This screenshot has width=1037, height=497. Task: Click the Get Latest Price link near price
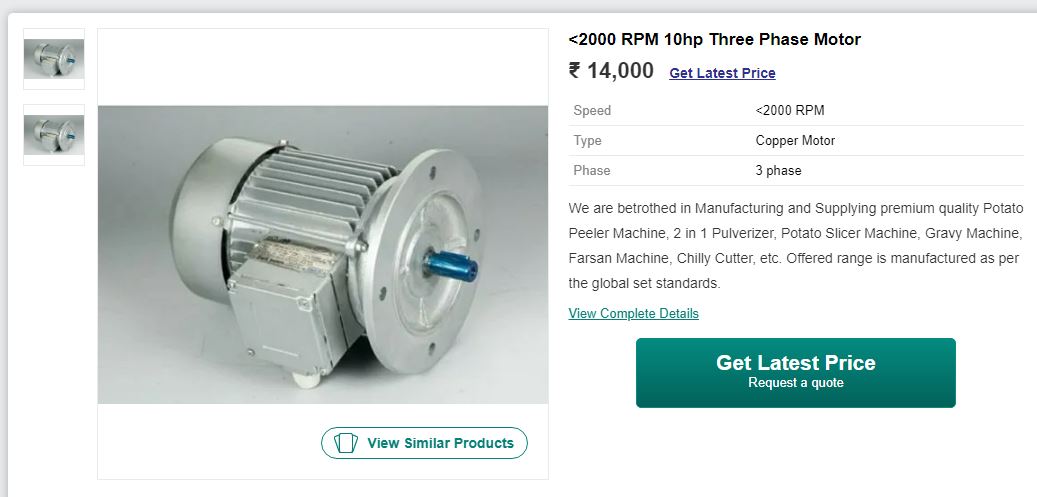tap(722, 73)
